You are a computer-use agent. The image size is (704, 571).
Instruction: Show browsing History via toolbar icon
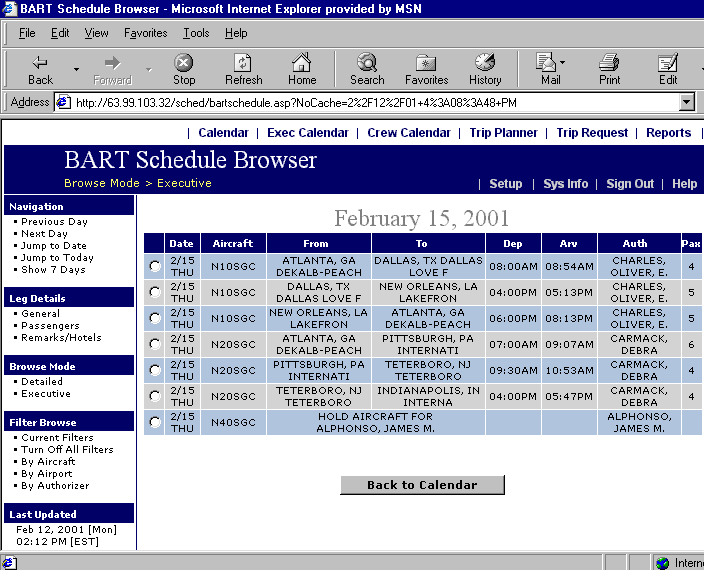pyautogui.click(x=485, y=64)
